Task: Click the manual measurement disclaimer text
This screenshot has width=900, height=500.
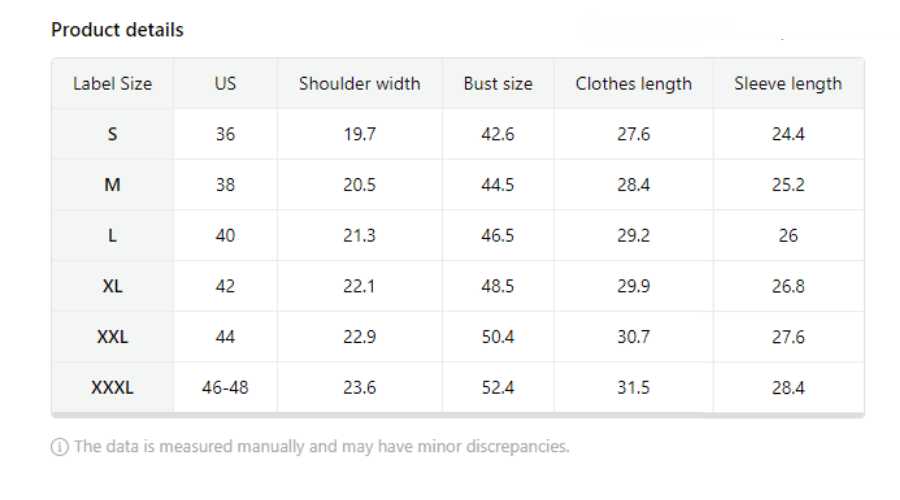Action: pos(321,447)
